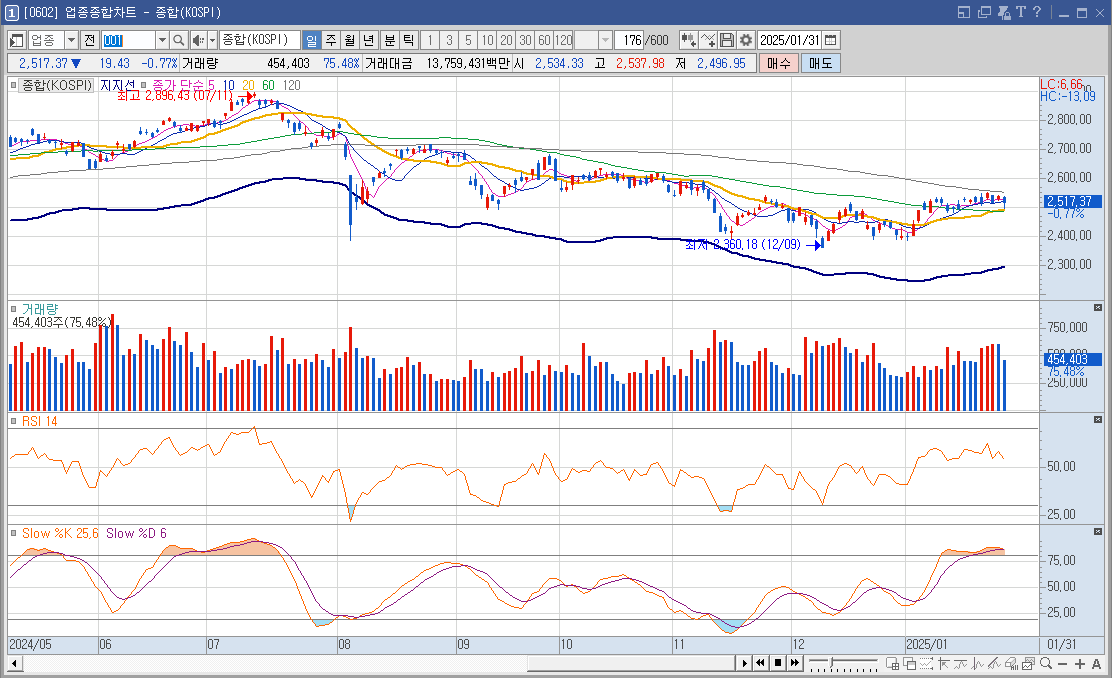Focus the 001 code input field
The width and height of the screenshot is (1112, 678).
[x=128, y=40]
